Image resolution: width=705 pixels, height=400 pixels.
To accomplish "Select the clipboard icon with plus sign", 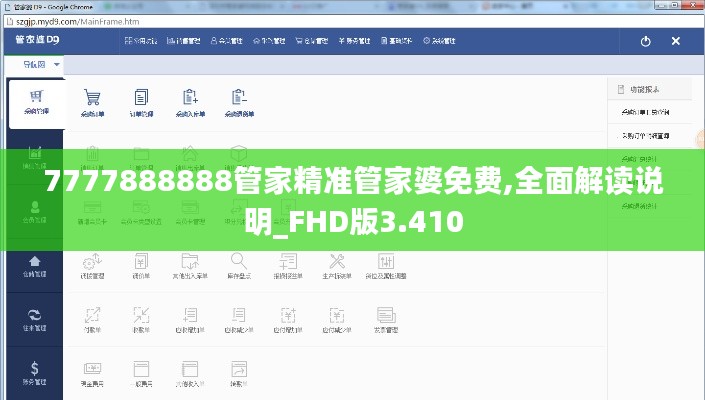I will [190, 98].
